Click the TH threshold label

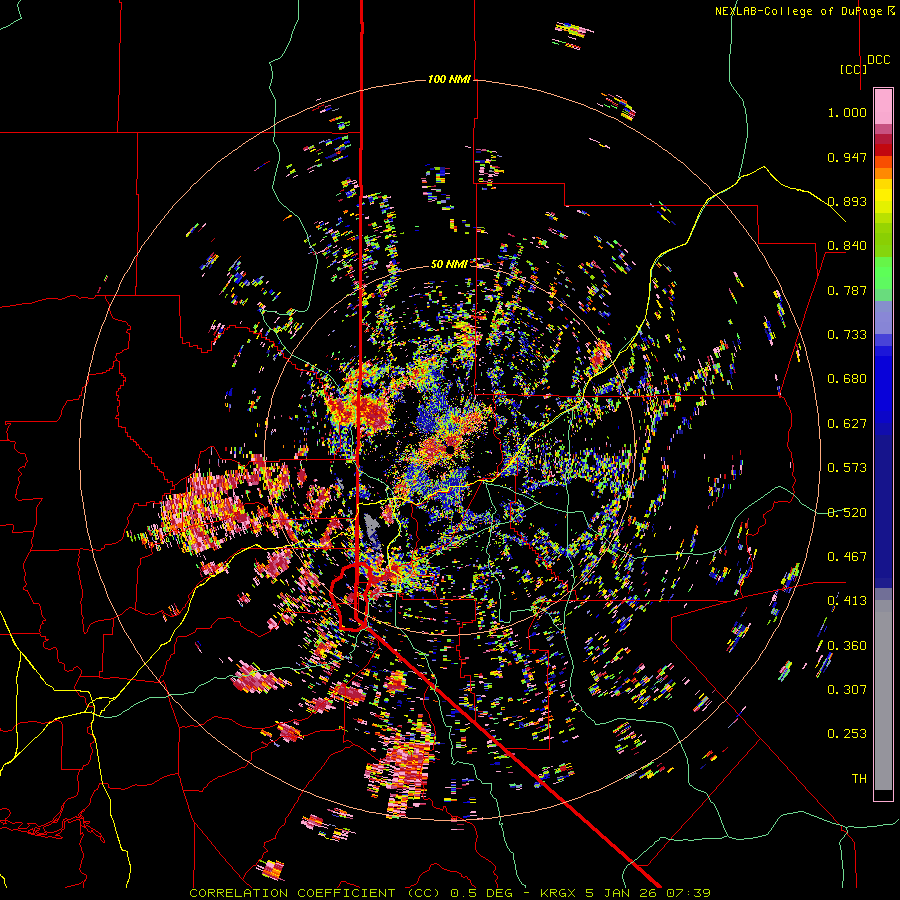(859, 779)
